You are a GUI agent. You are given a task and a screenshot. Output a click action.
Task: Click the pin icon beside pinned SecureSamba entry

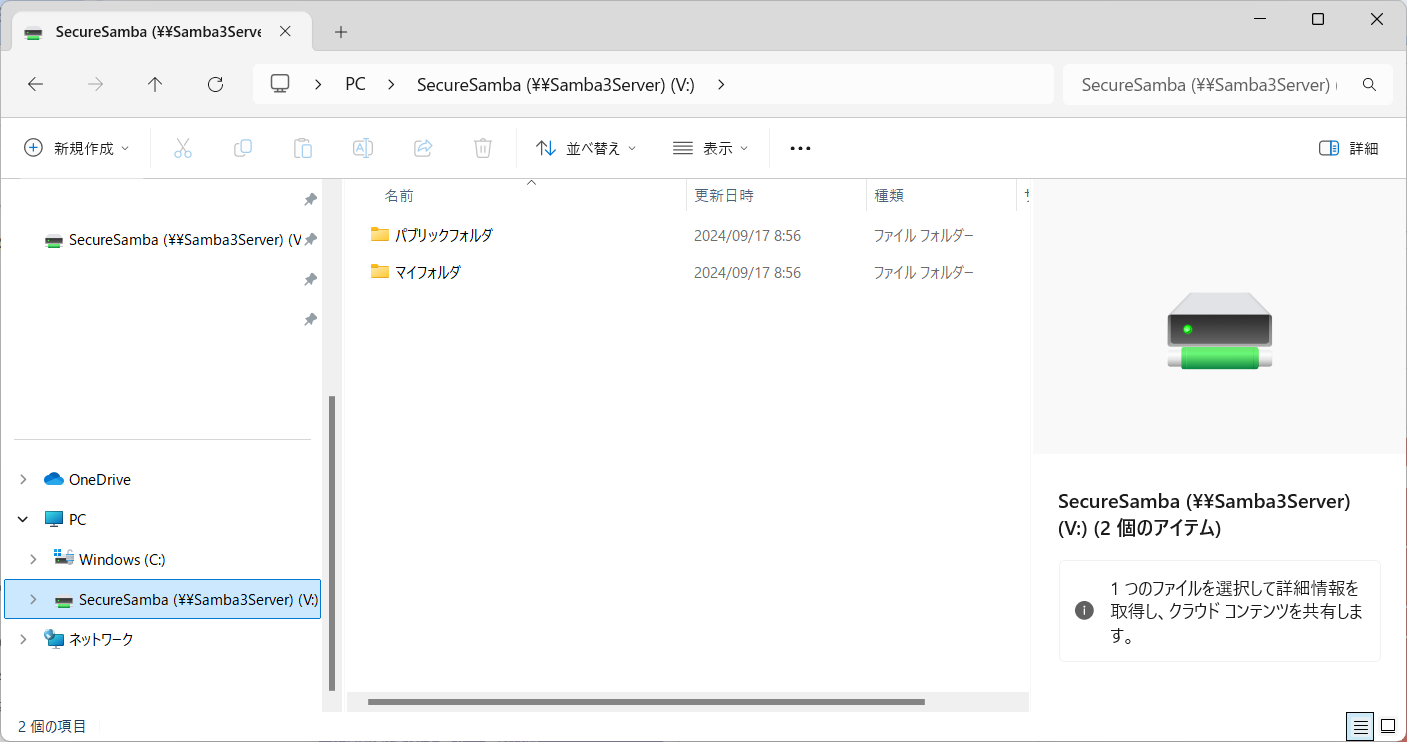310,240
